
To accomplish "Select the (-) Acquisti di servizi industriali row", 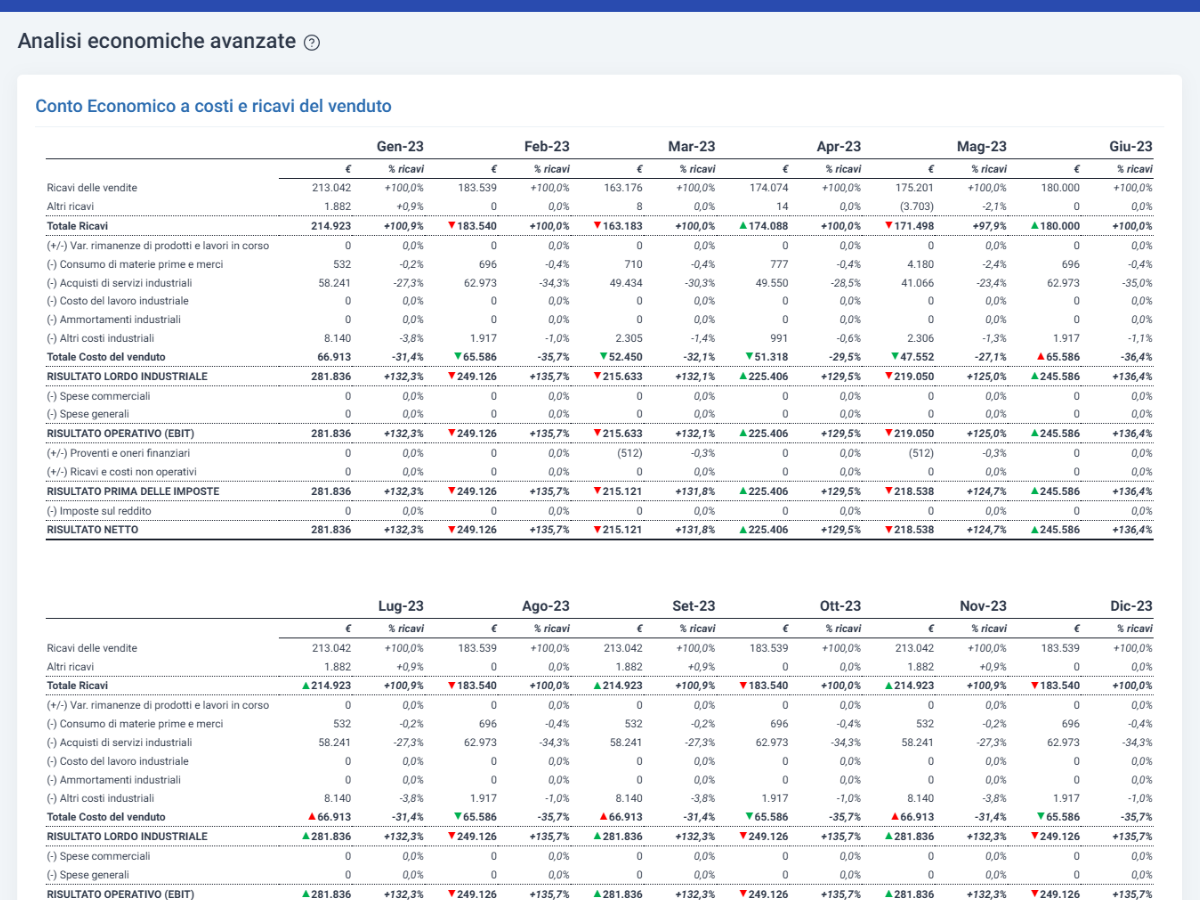I will [x=599, y=283].
